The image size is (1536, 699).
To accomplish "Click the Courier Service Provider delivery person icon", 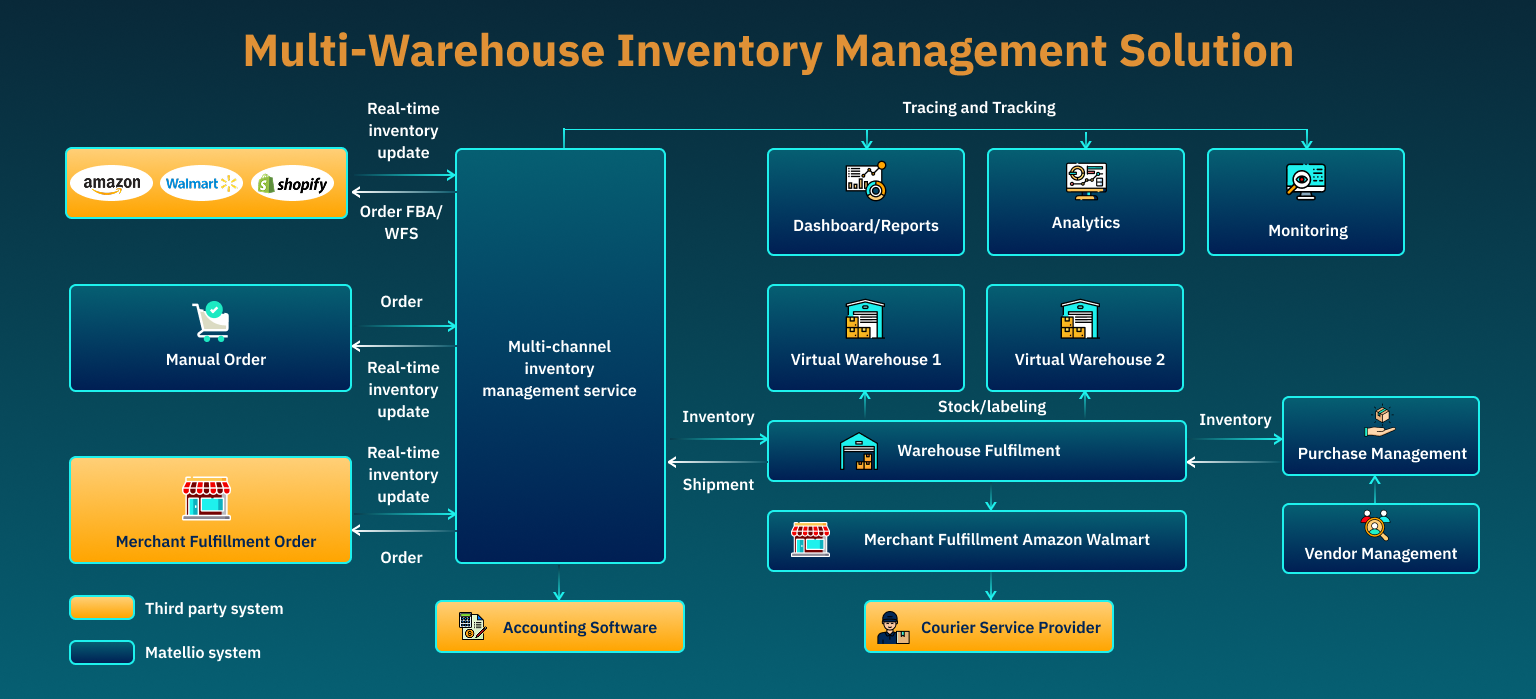I will pyautogui.click(x=892, y=627).
